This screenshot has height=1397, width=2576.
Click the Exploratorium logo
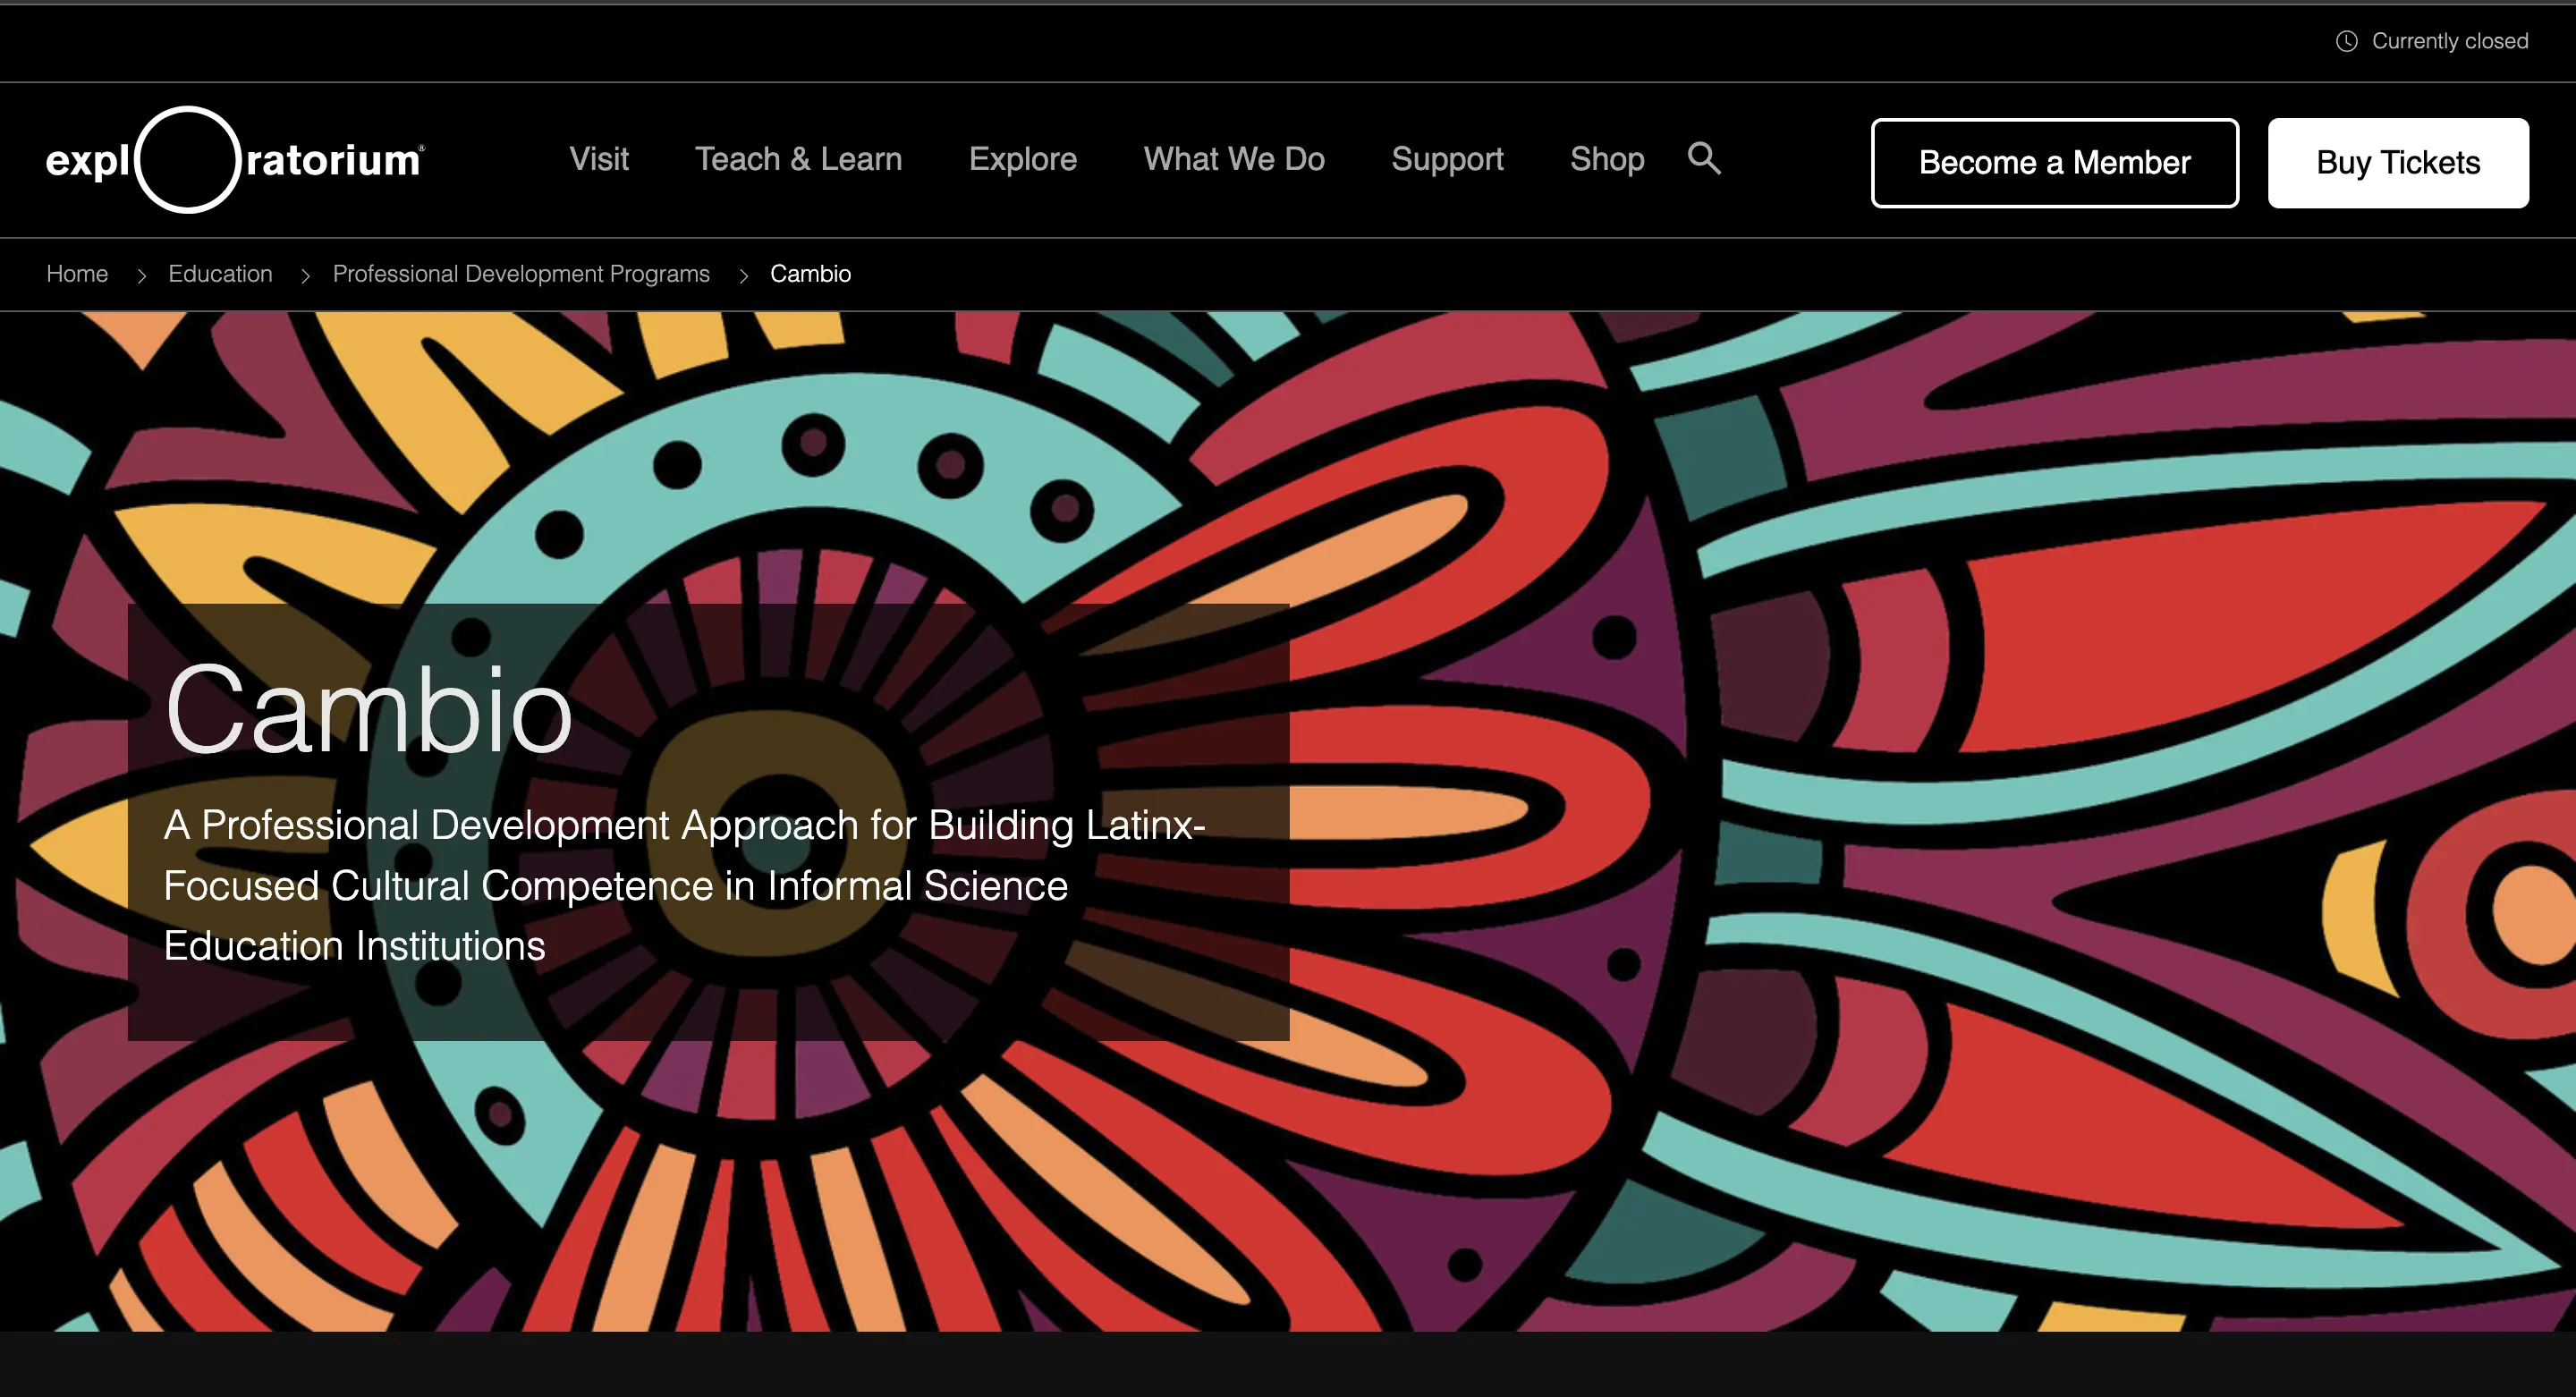click(235, 160)
